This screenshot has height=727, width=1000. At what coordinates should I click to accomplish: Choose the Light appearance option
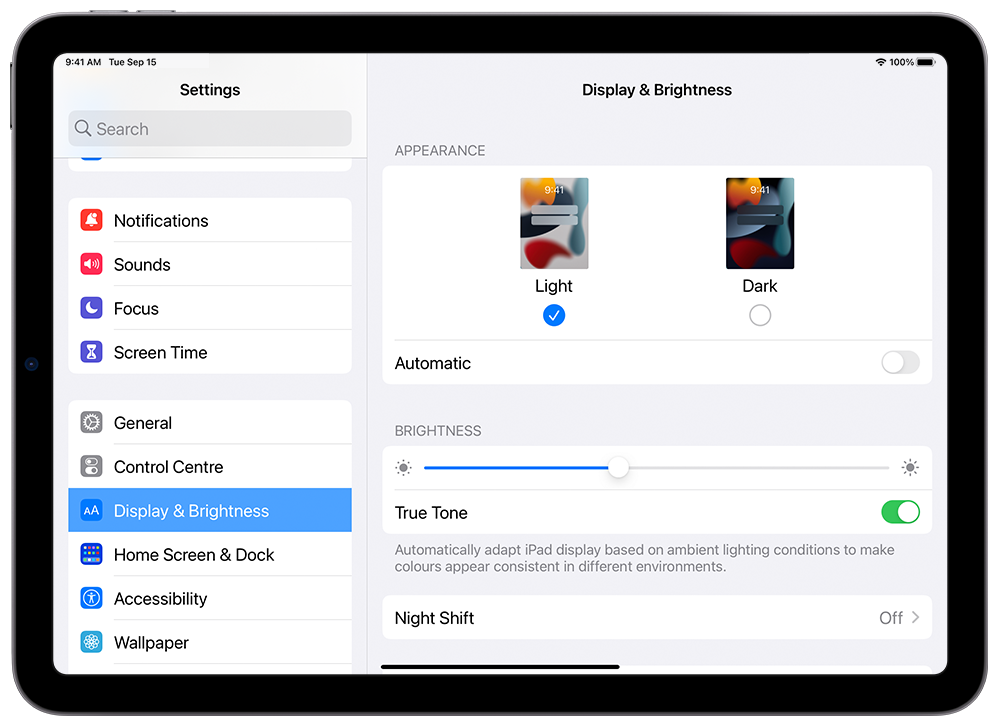coord(554,315)
